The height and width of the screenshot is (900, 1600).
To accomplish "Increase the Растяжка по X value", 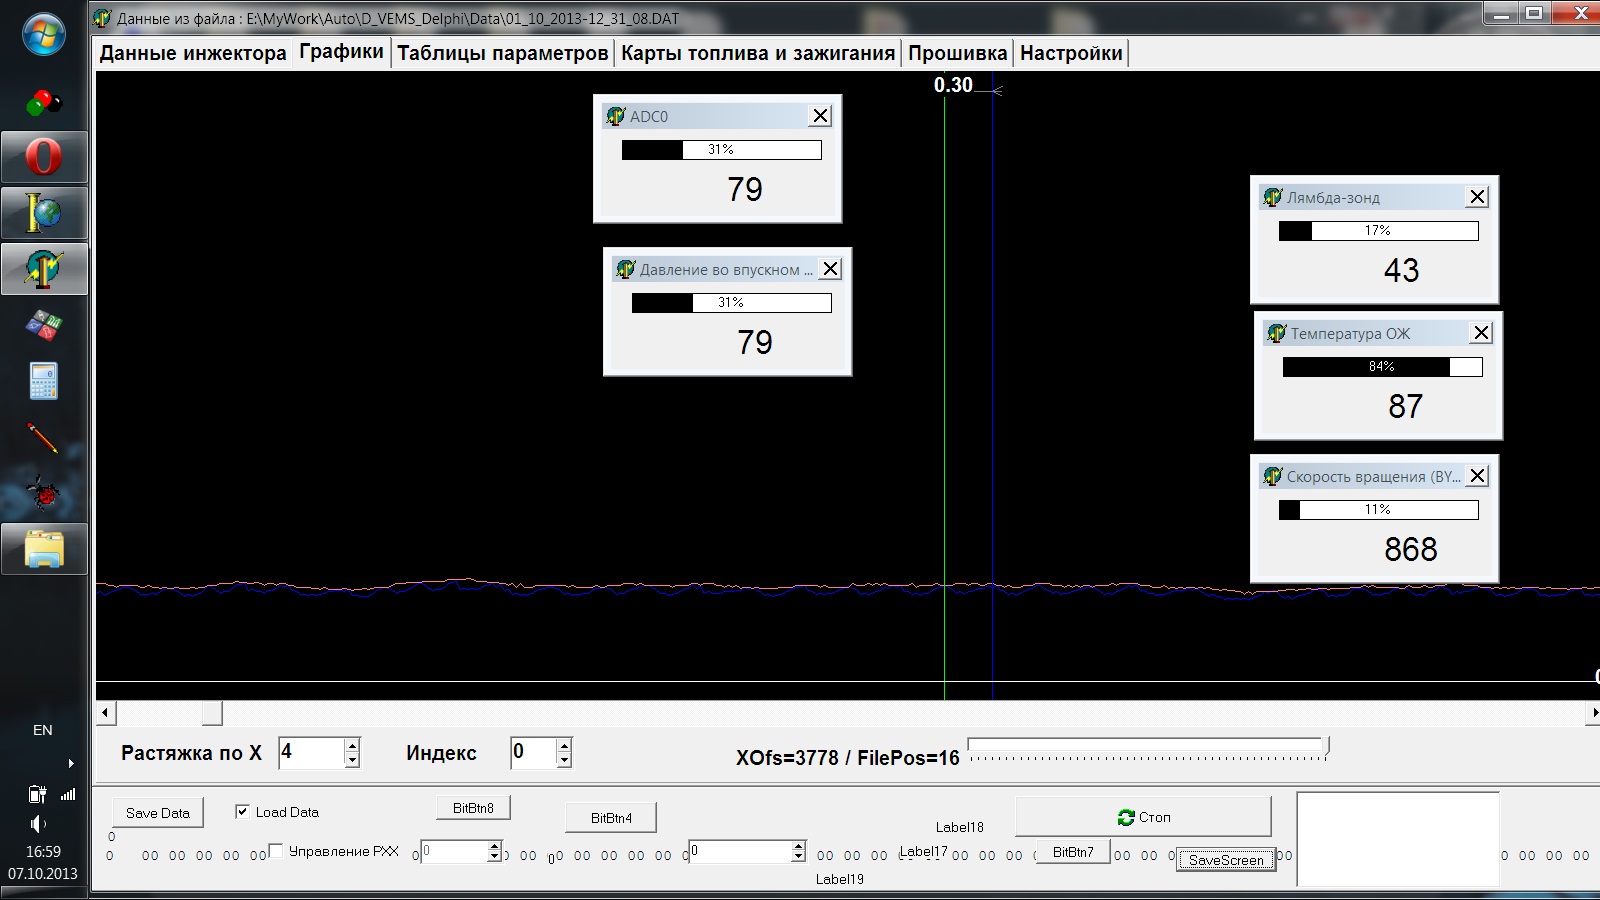I will point(352,745).
